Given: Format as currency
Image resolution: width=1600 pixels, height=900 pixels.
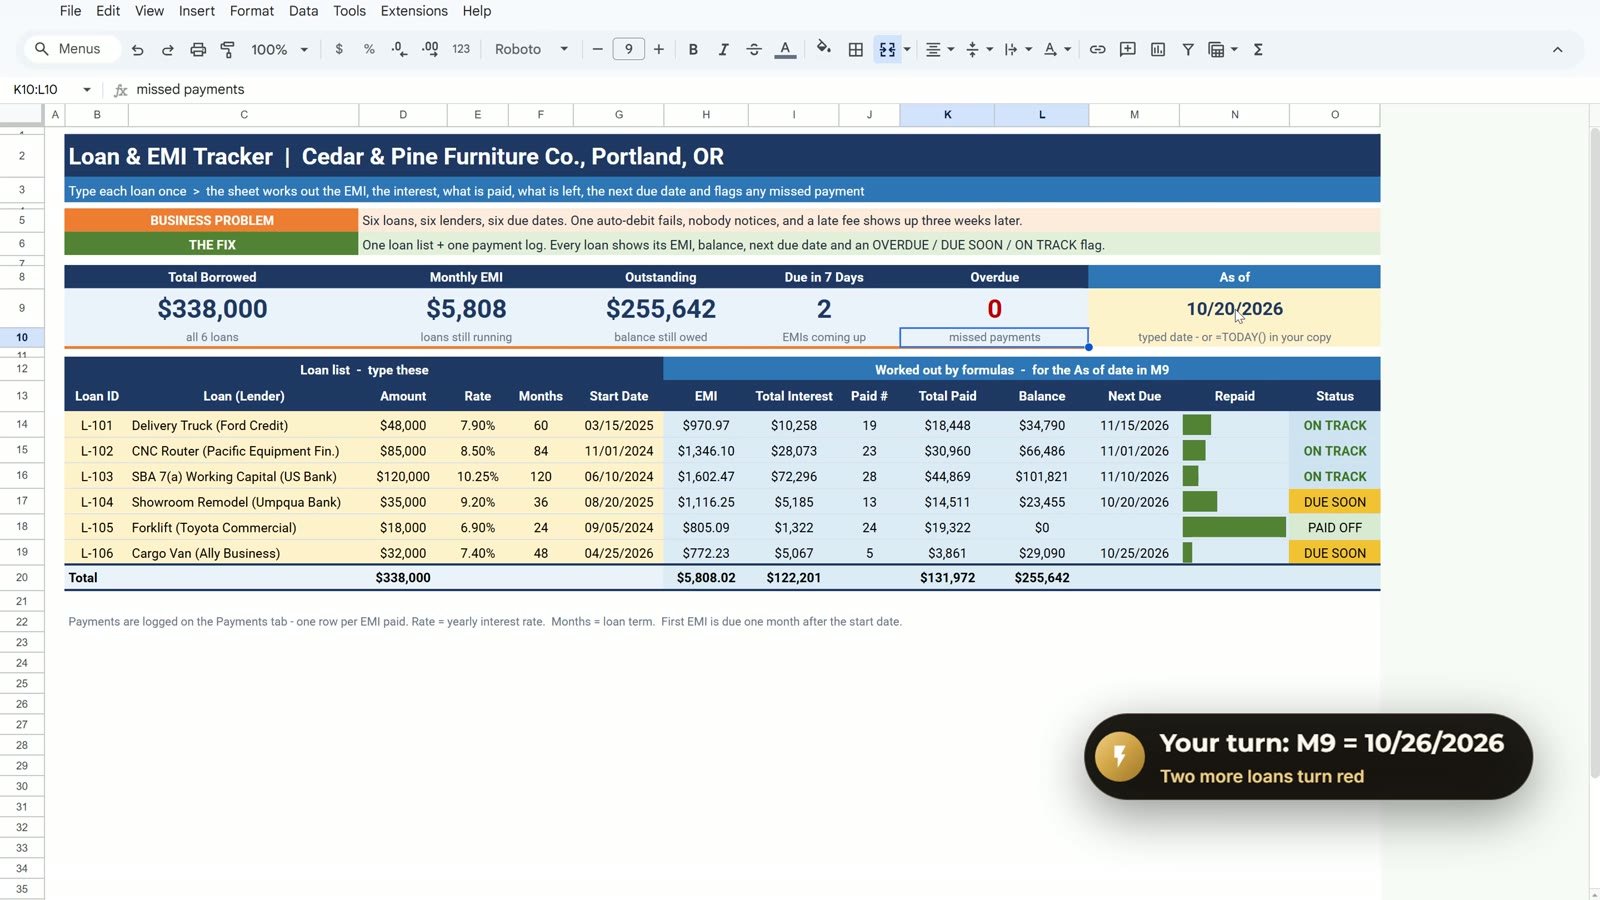Looking at the screenshot, I should pos(339,49).
